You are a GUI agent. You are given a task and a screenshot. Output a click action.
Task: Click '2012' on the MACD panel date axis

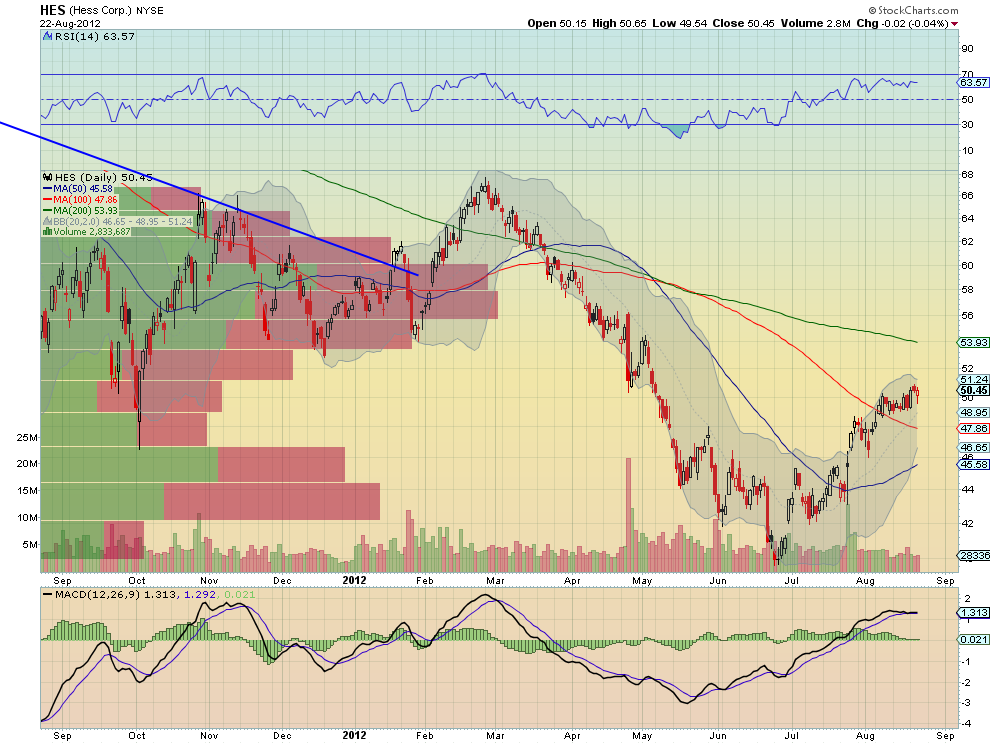coord(354,735)
